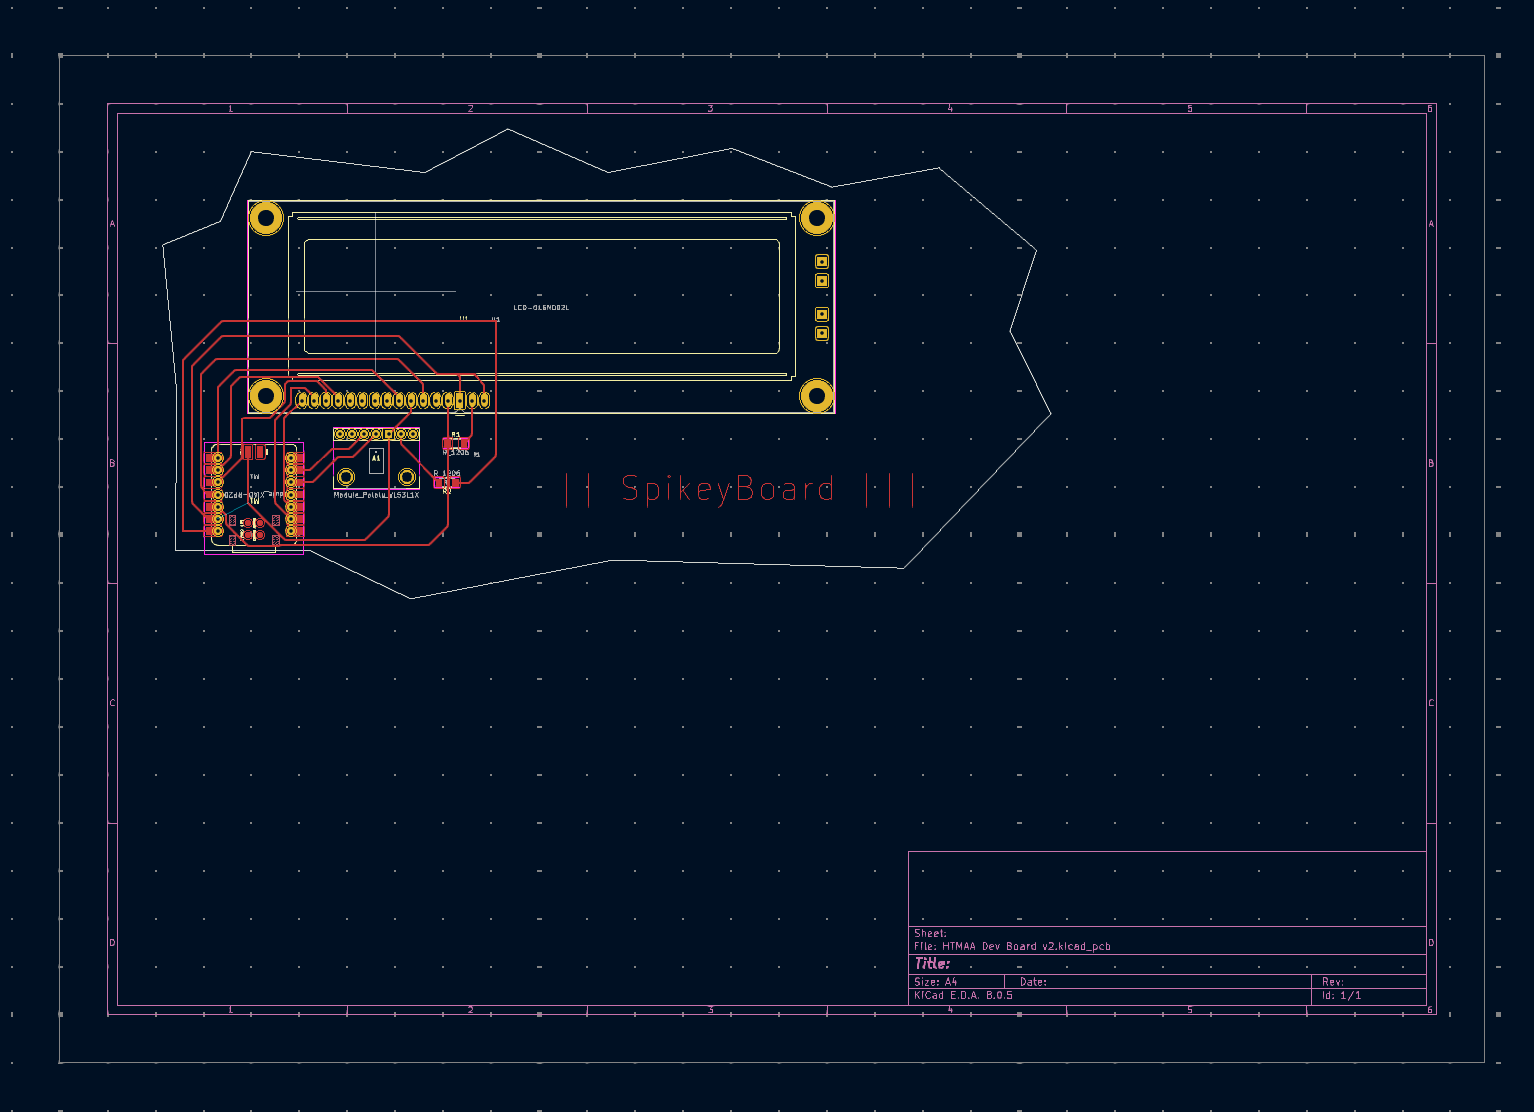Image resolution: width=1534 pixels, height=1112 pixels.
Task: Click the 'KiCad E.D.A. 8.0.5' text
Action: [963, 996]
